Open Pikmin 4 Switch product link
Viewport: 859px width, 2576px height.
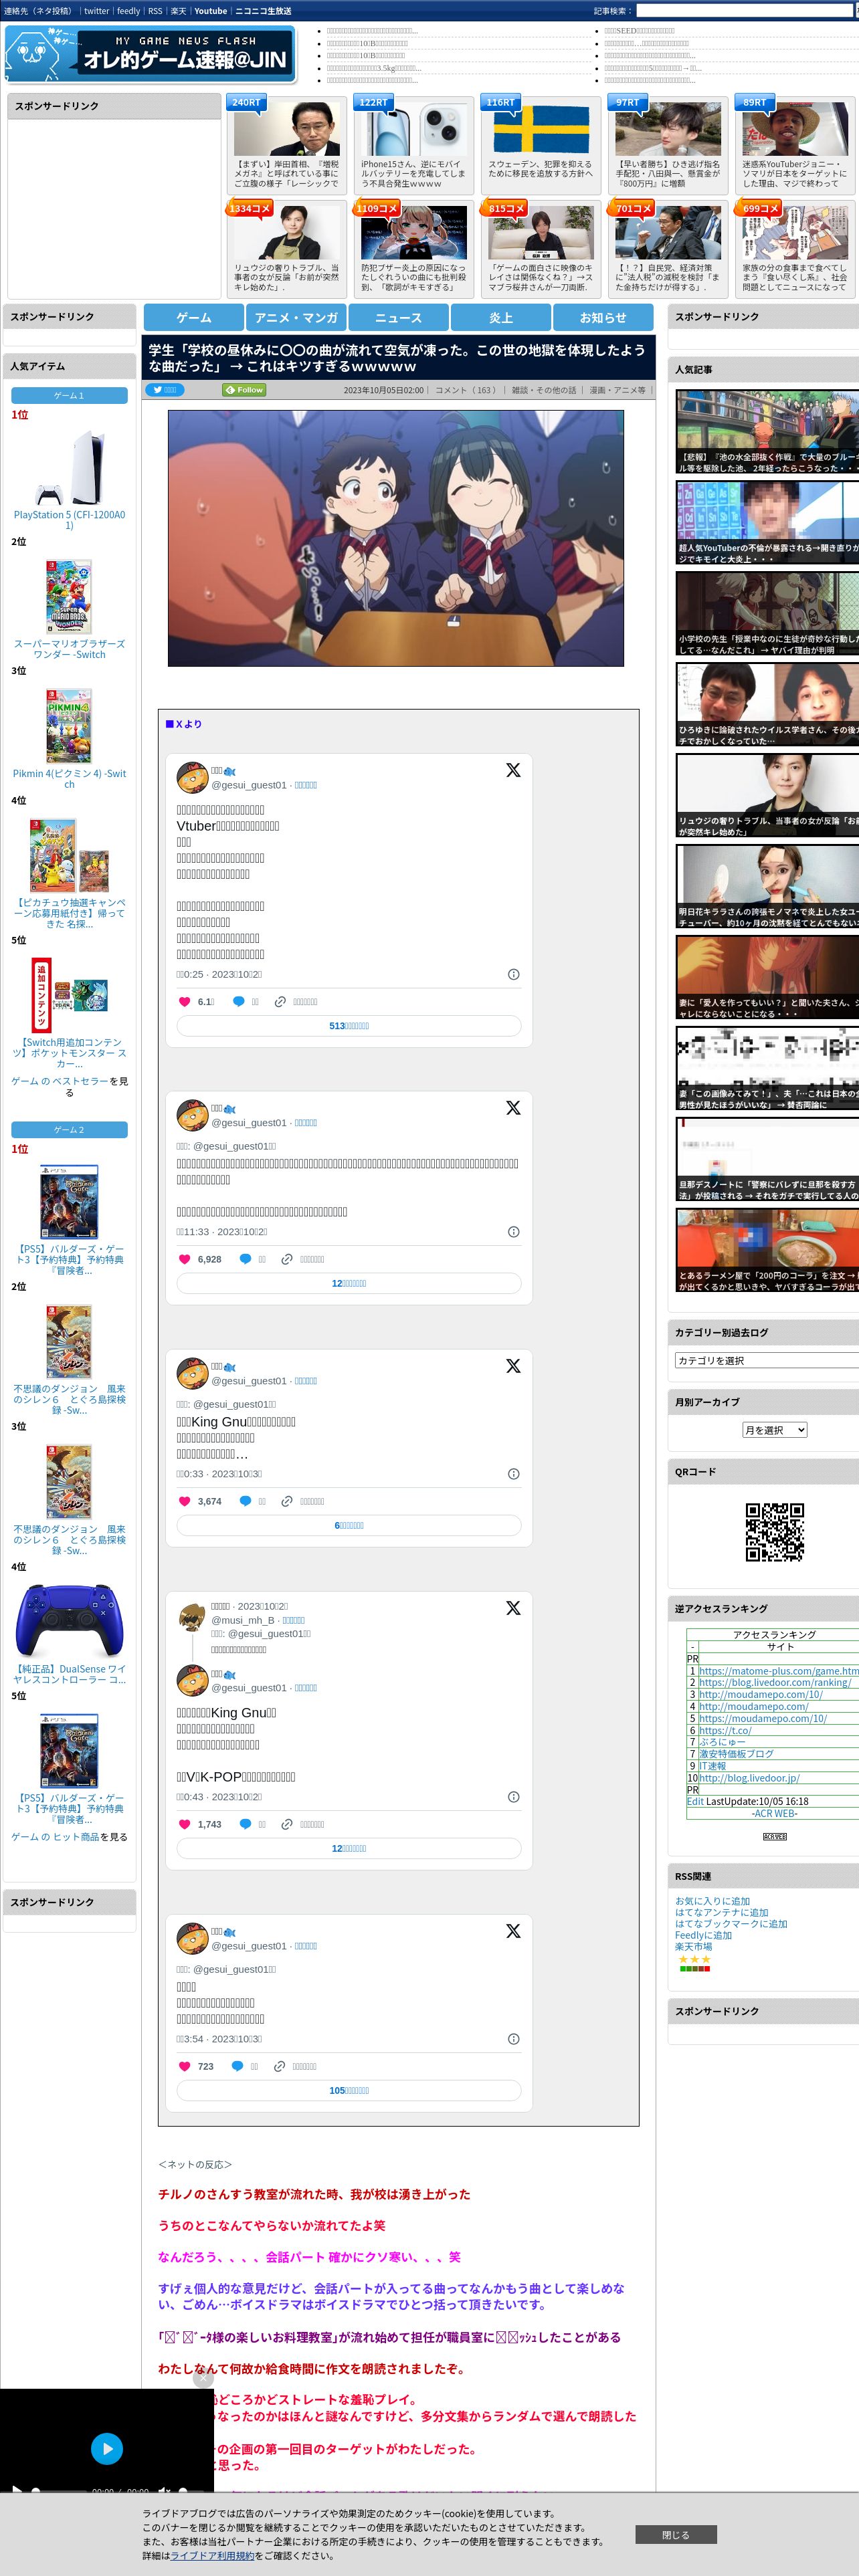(x=69, y=779)
